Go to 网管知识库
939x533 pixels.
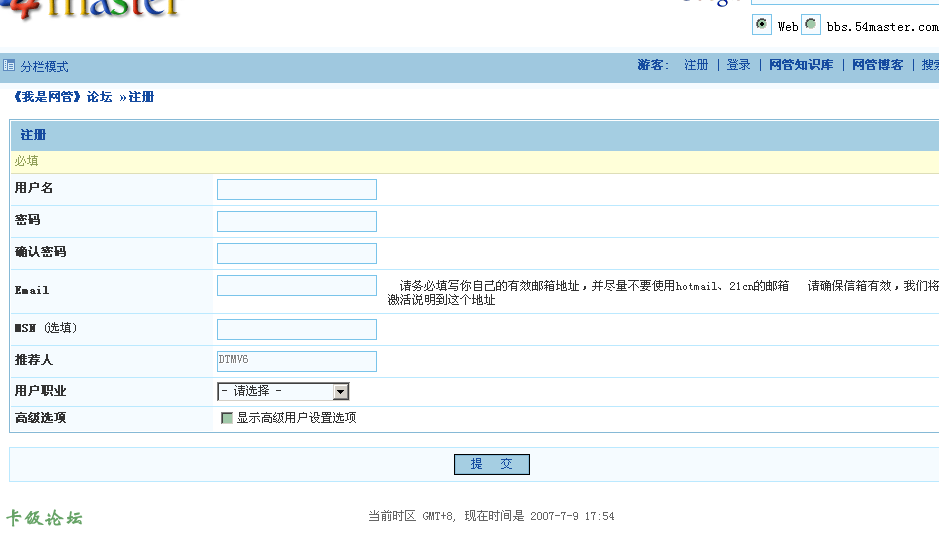coord(801,65)
